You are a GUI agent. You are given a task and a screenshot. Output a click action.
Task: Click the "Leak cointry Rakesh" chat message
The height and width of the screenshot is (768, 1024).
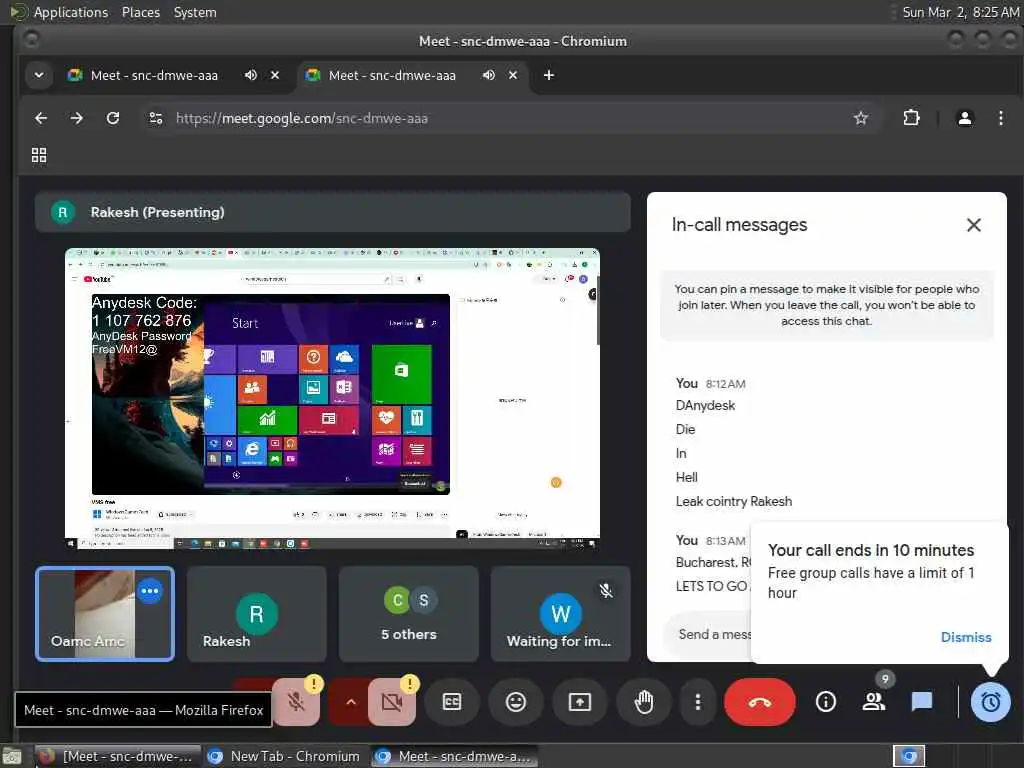coord(733,502)
